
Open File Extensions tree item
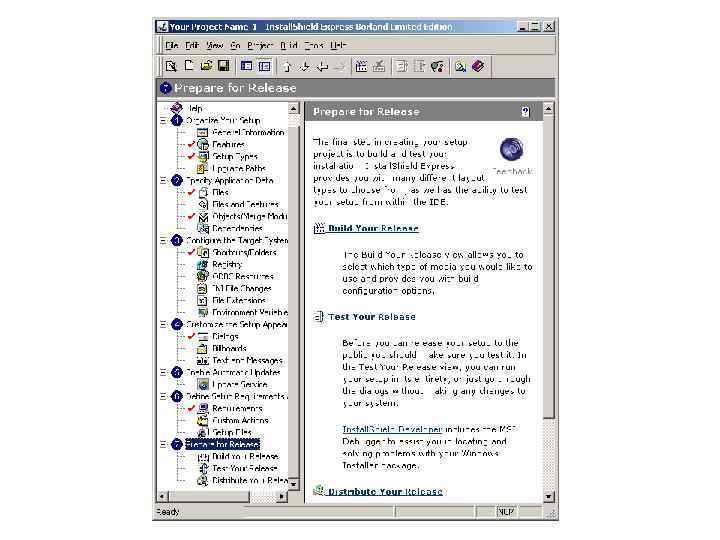(x=239, y=300)
